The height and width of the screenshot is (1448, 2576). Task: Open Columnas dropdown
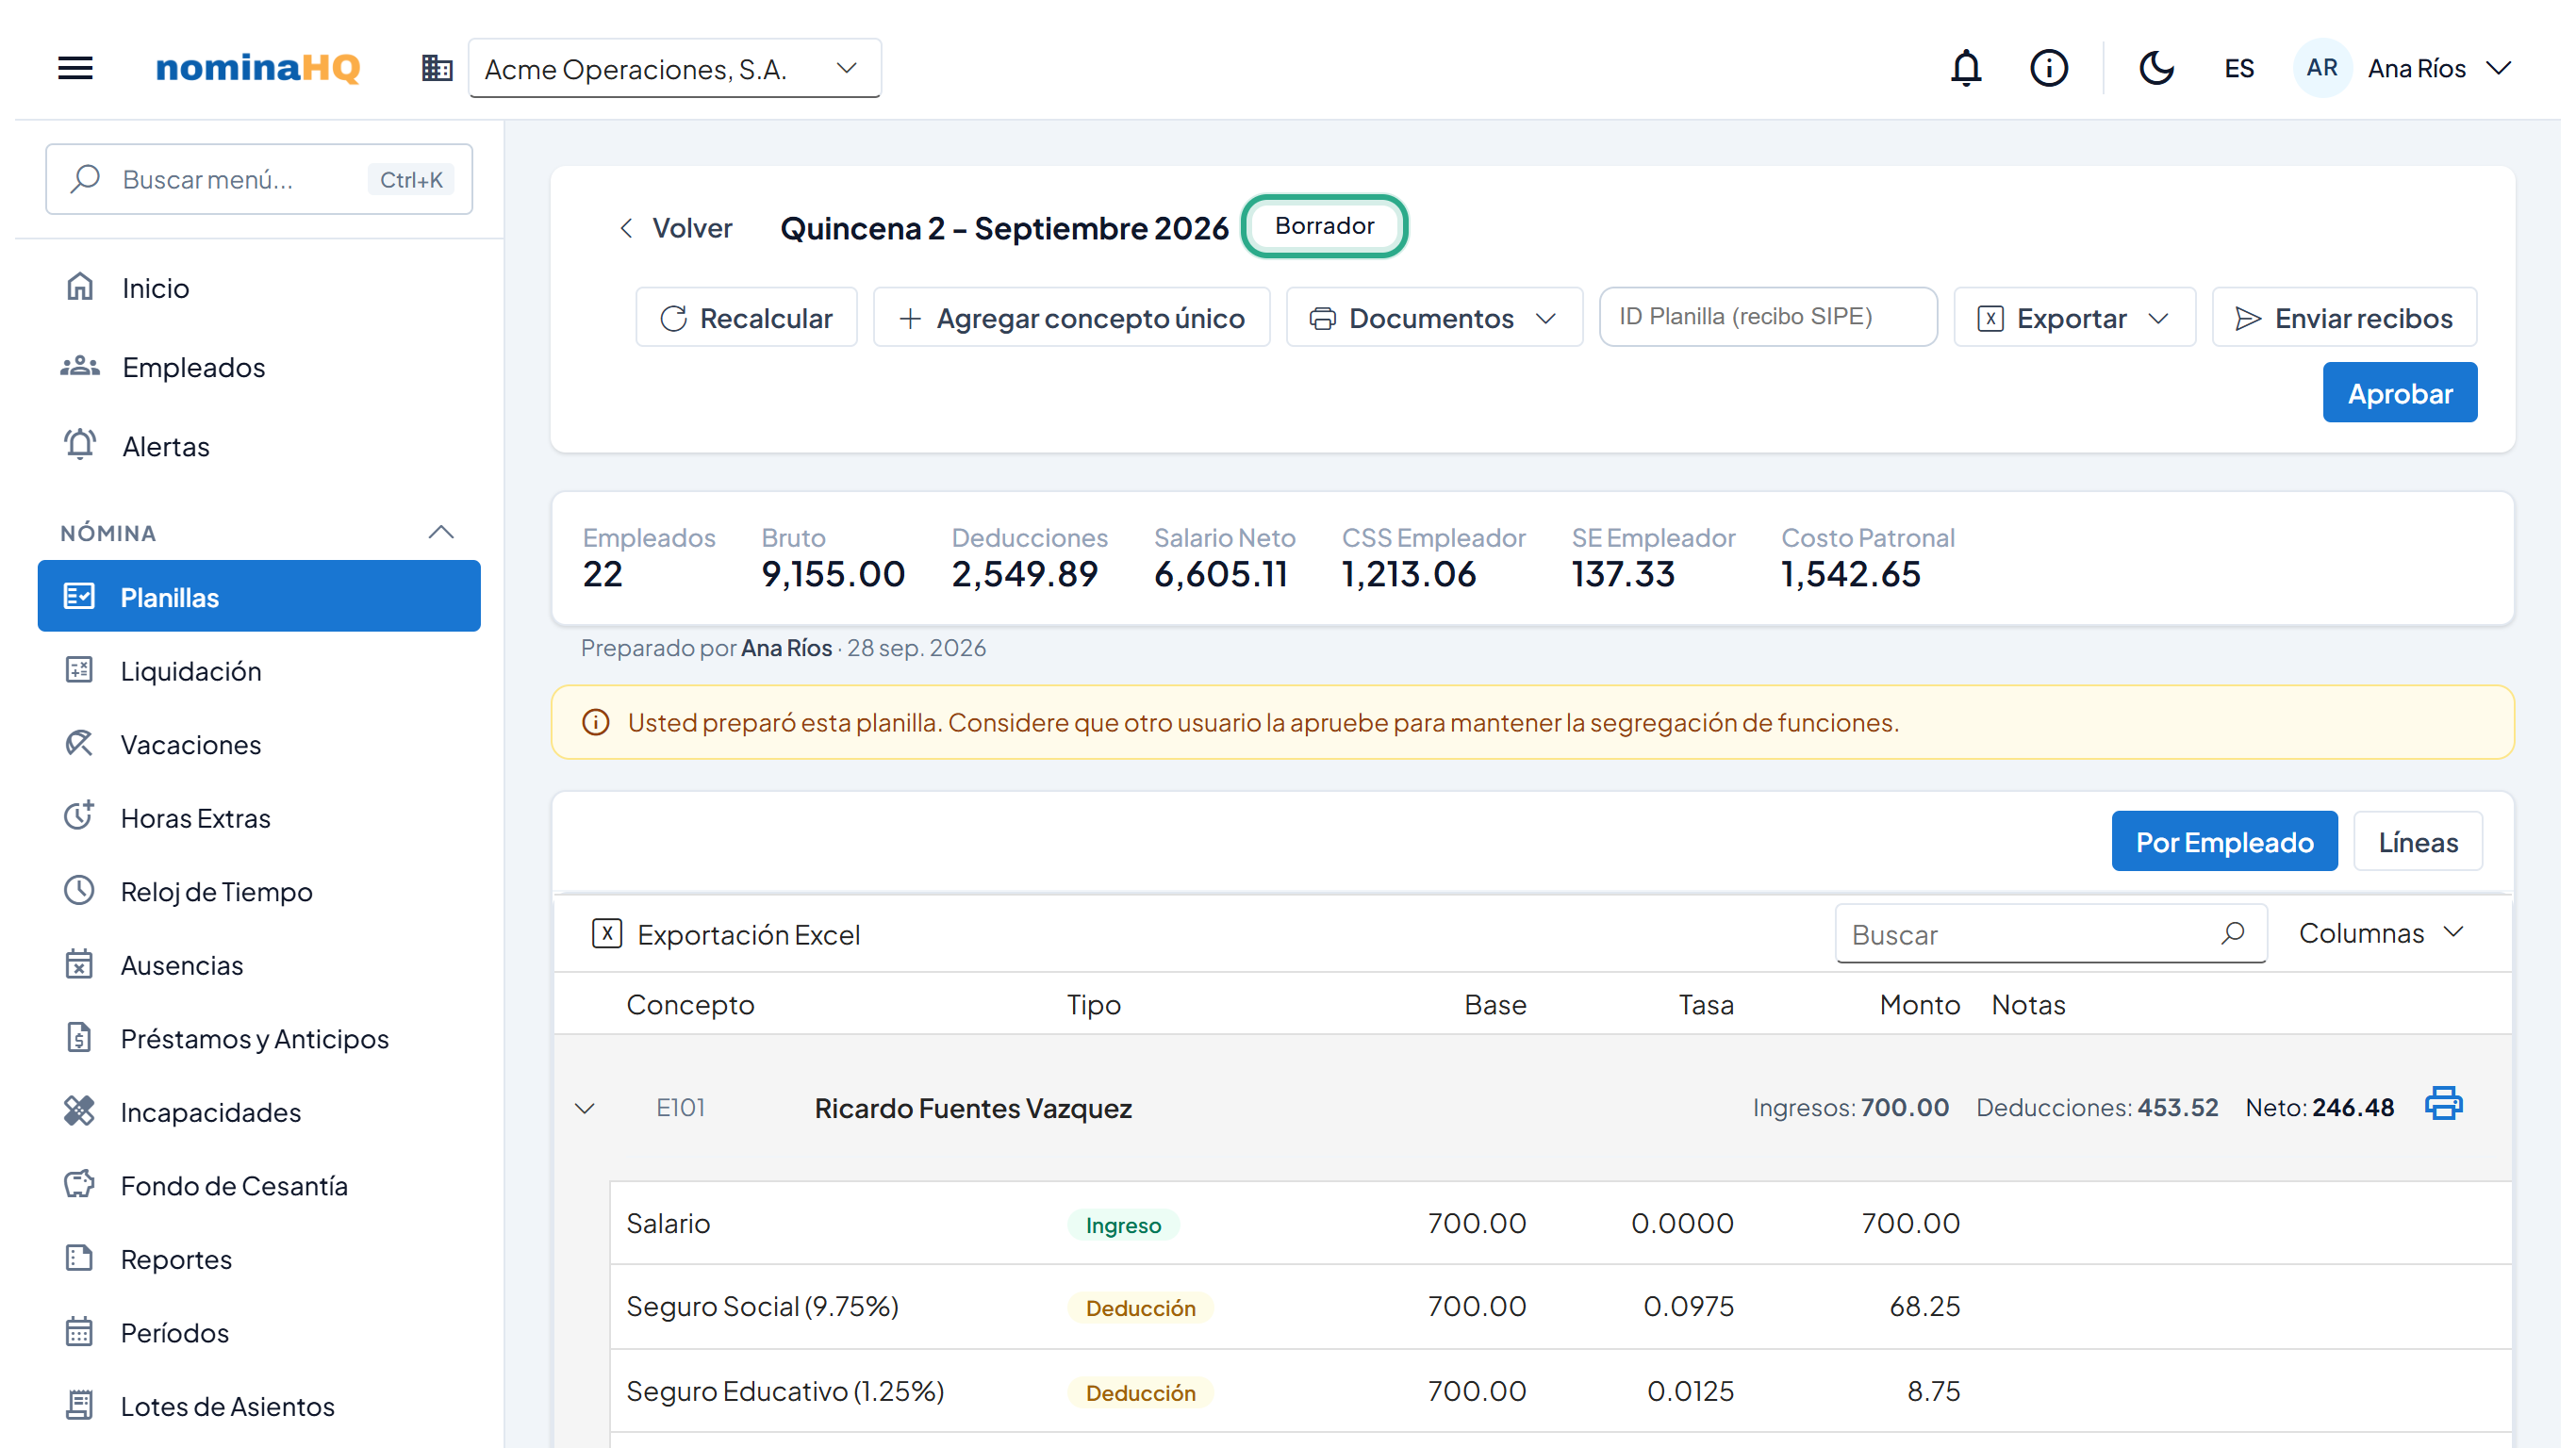2380,933
